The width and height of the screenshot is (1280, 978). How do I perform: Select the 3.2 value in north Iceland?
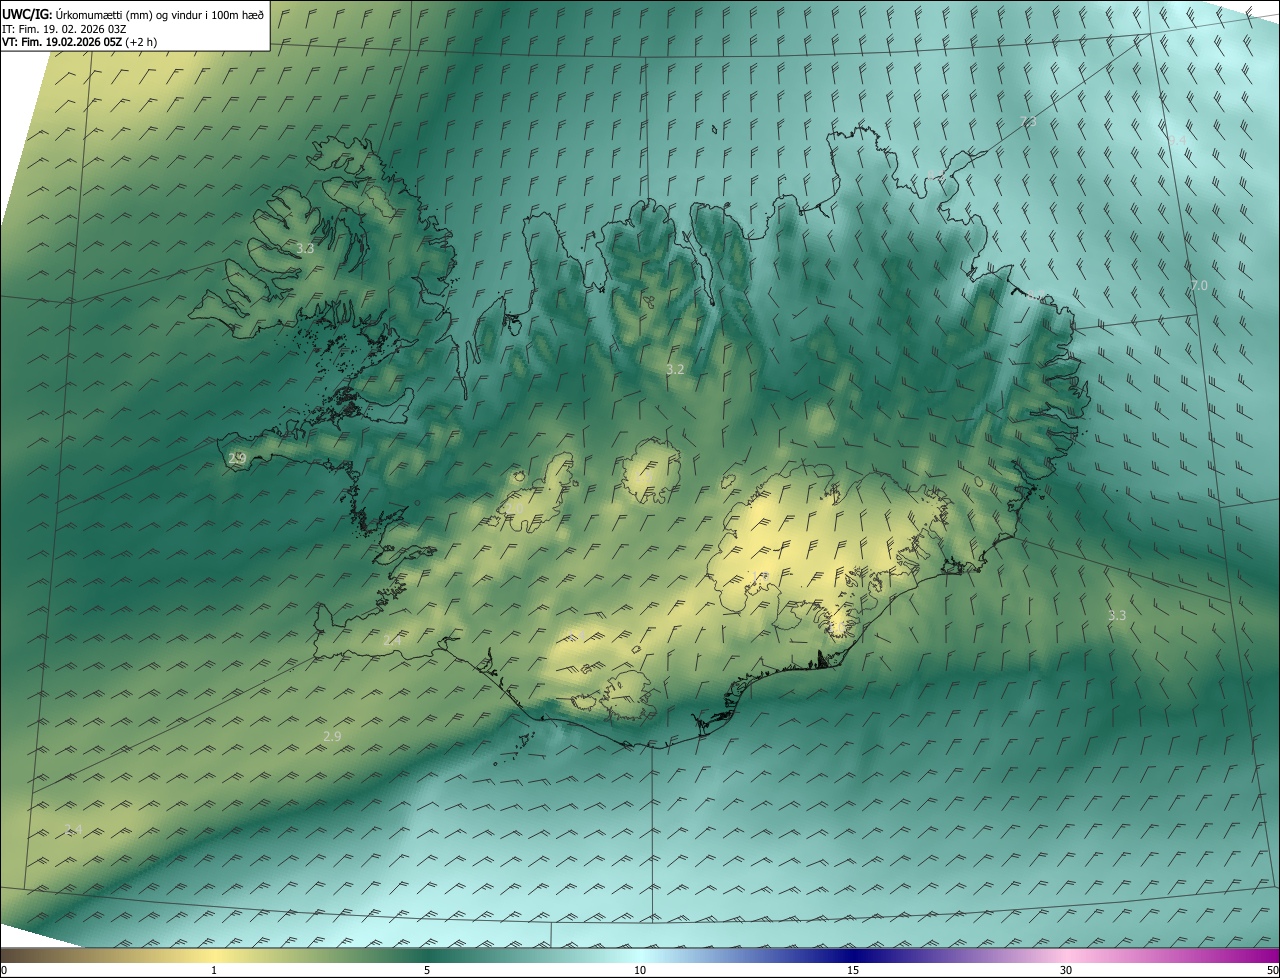coord(675,369)
